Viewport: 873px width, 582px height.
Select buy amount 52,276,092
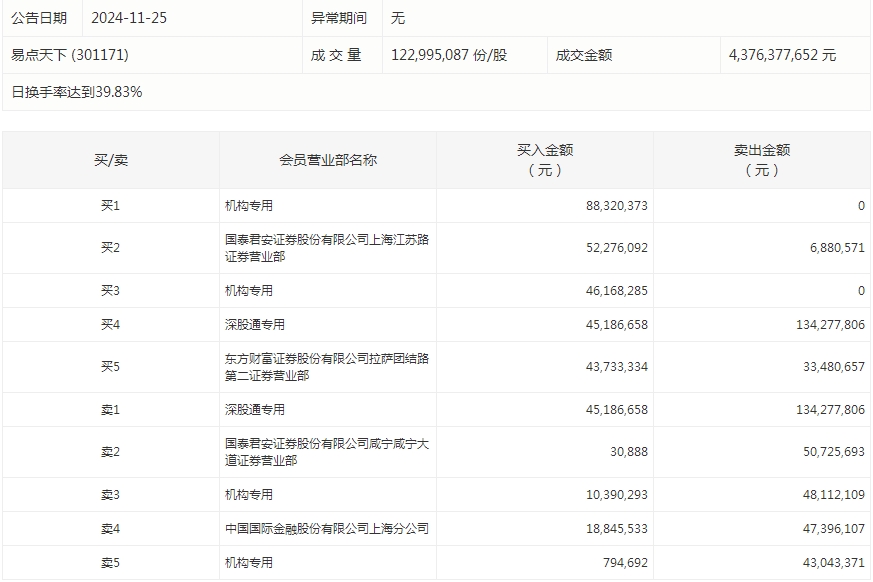[616, 247]
